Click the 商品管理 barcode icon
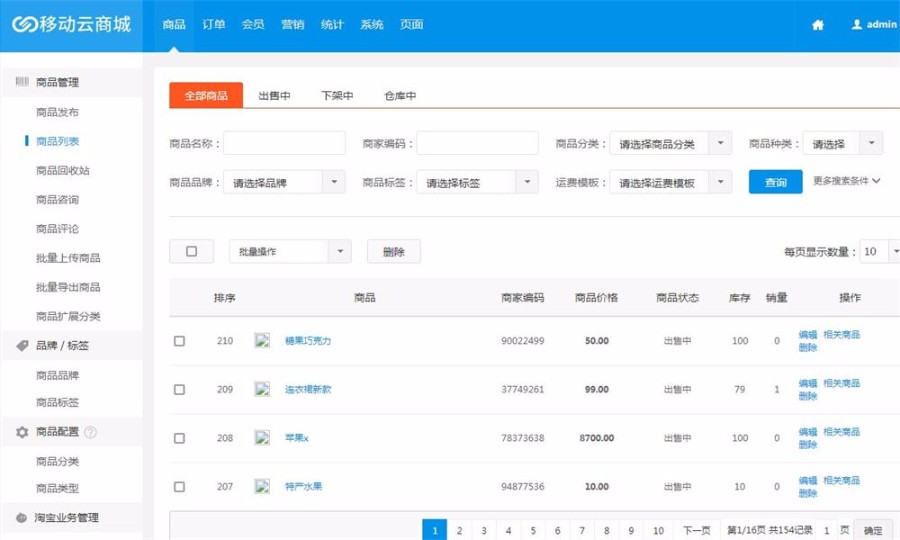The width and height of the screenshot is (900, 540). coord(22,82)
